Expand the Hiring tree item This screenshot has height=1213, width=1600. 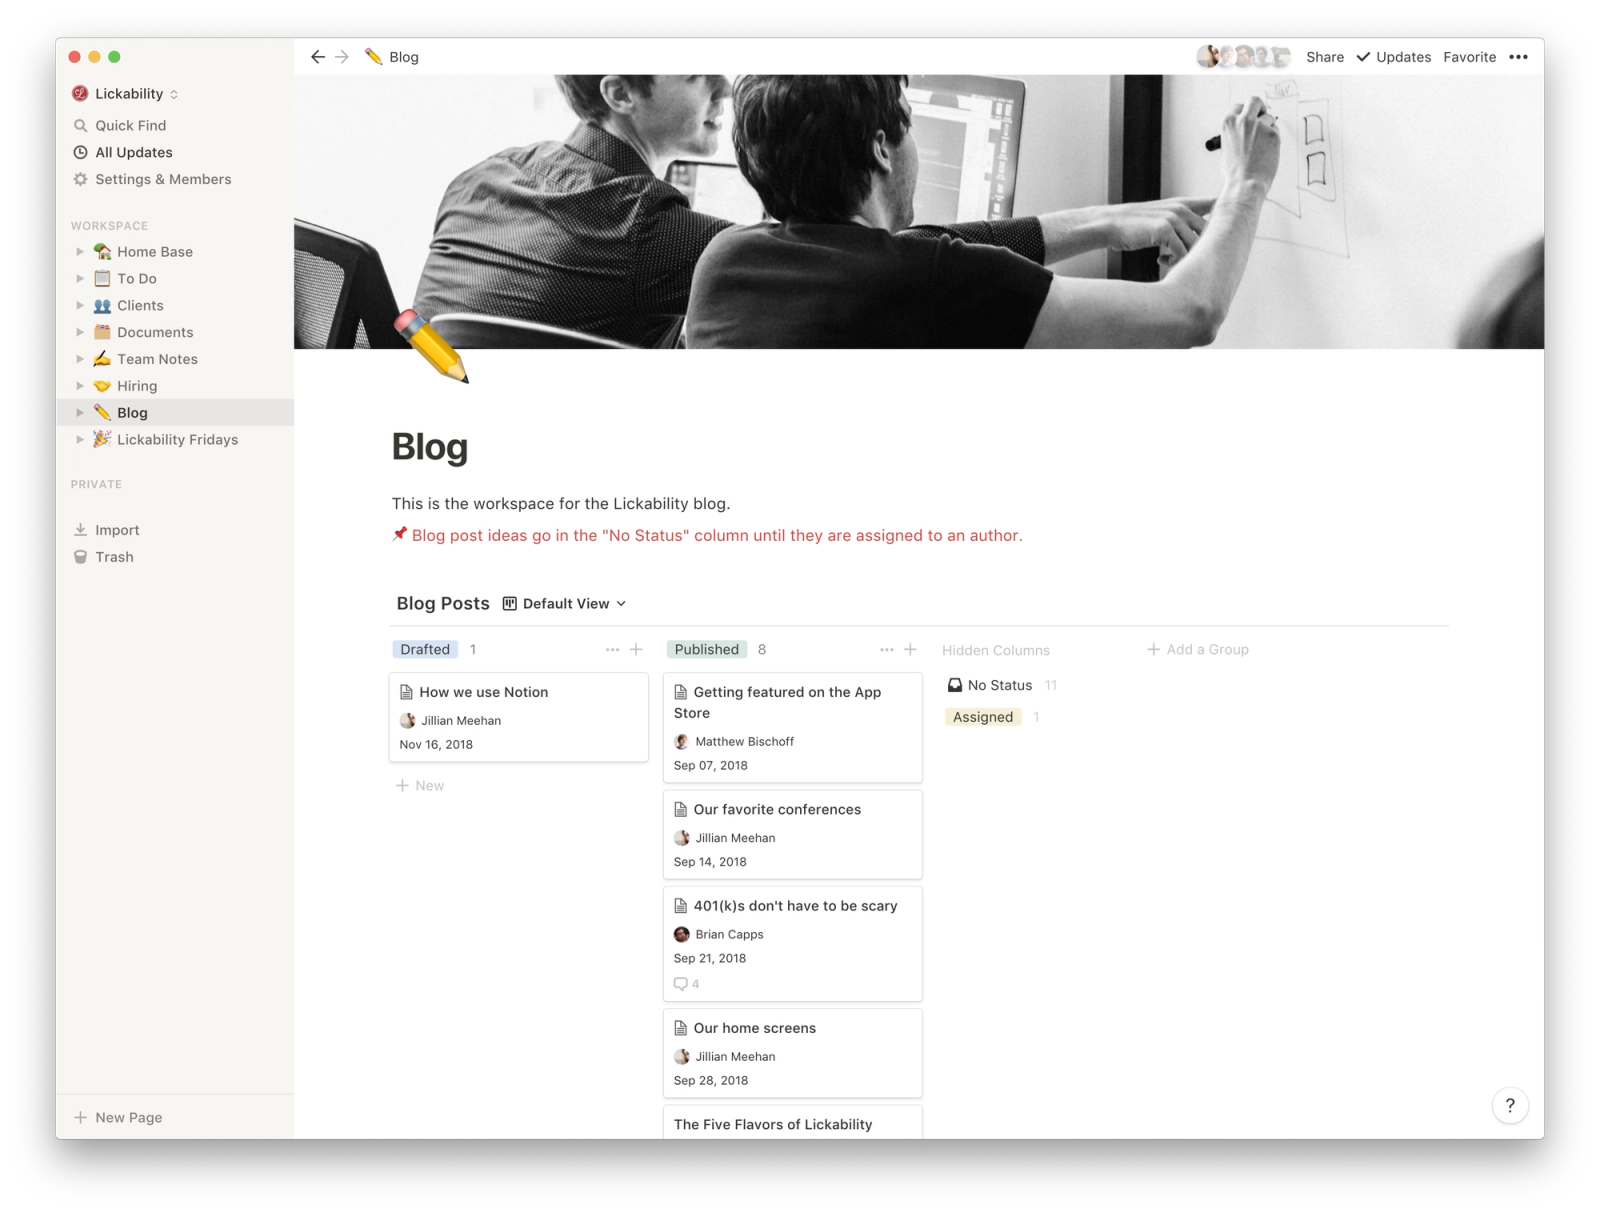coord(80,386)
